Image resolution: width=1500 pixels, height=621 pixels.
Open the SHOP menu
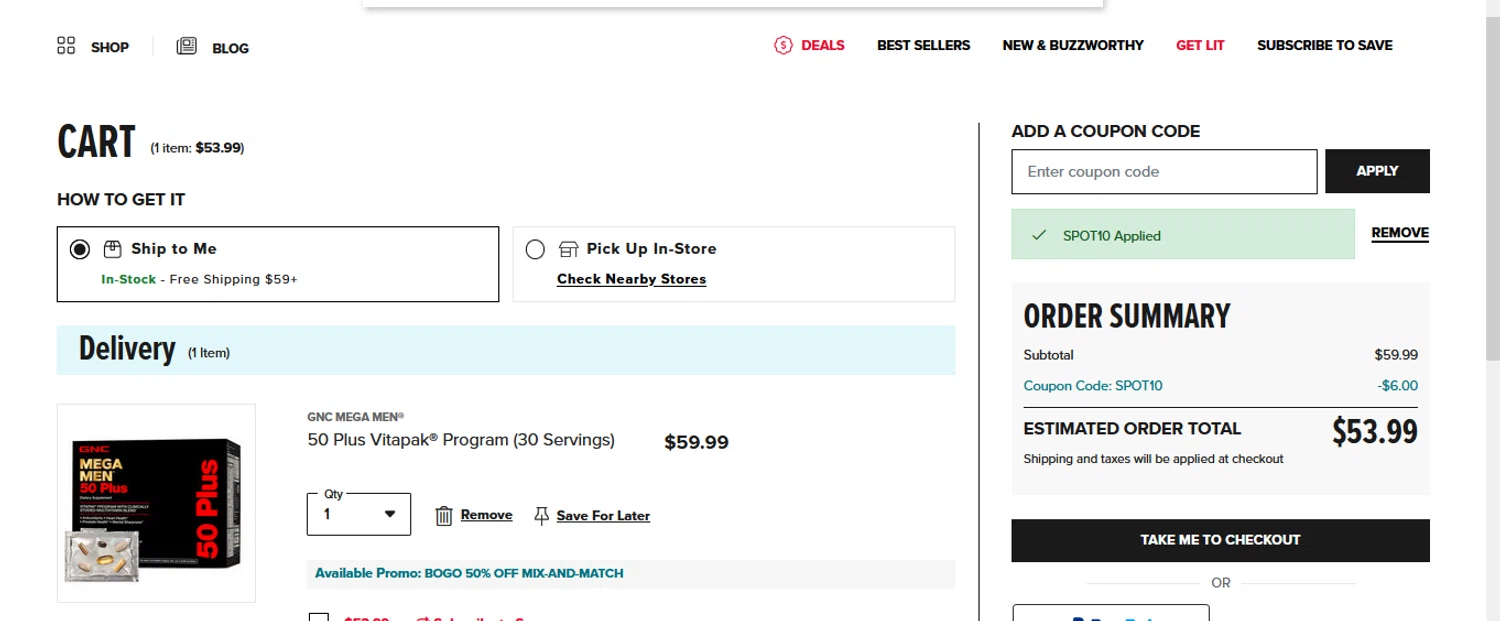(x=109, y=47)
